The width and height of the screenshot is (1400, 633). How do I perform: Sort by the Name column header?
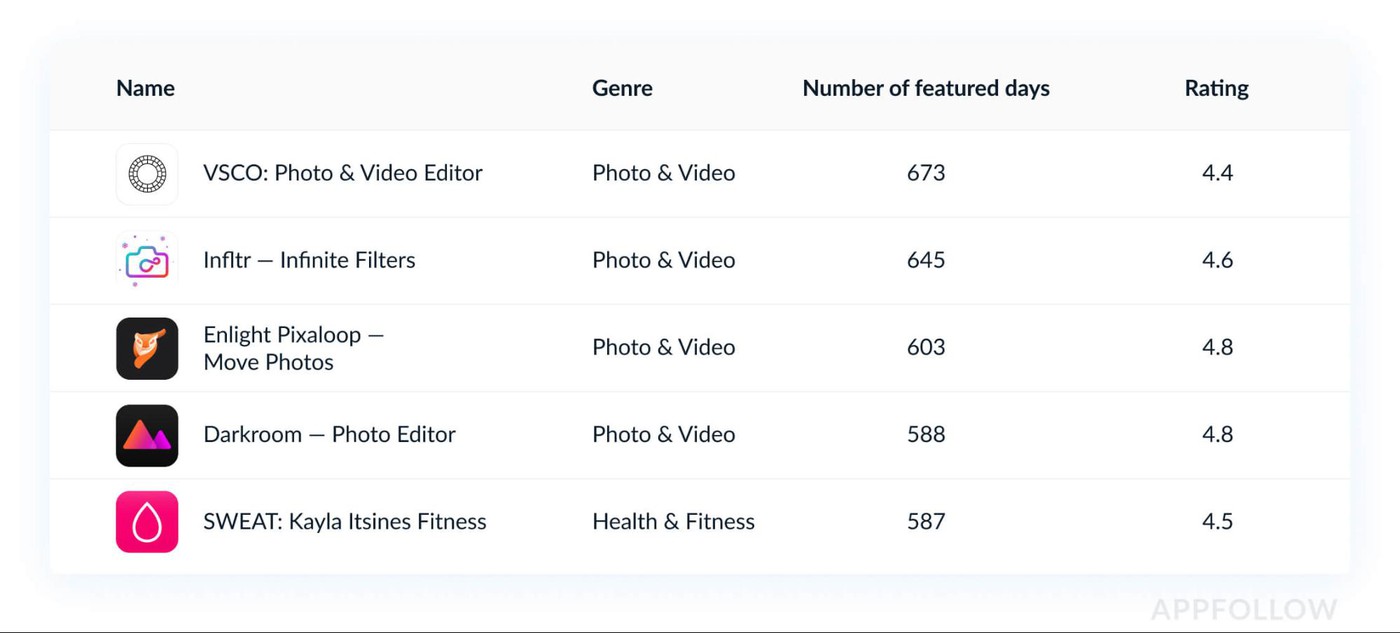point(145,88)
